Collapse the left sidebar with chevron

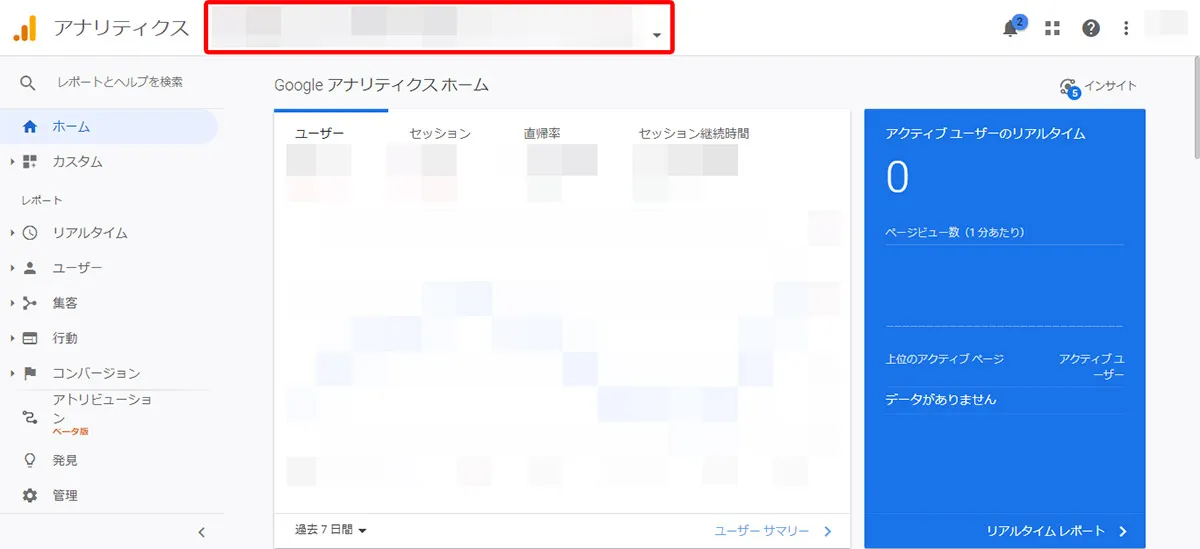(x=201, y=532)
